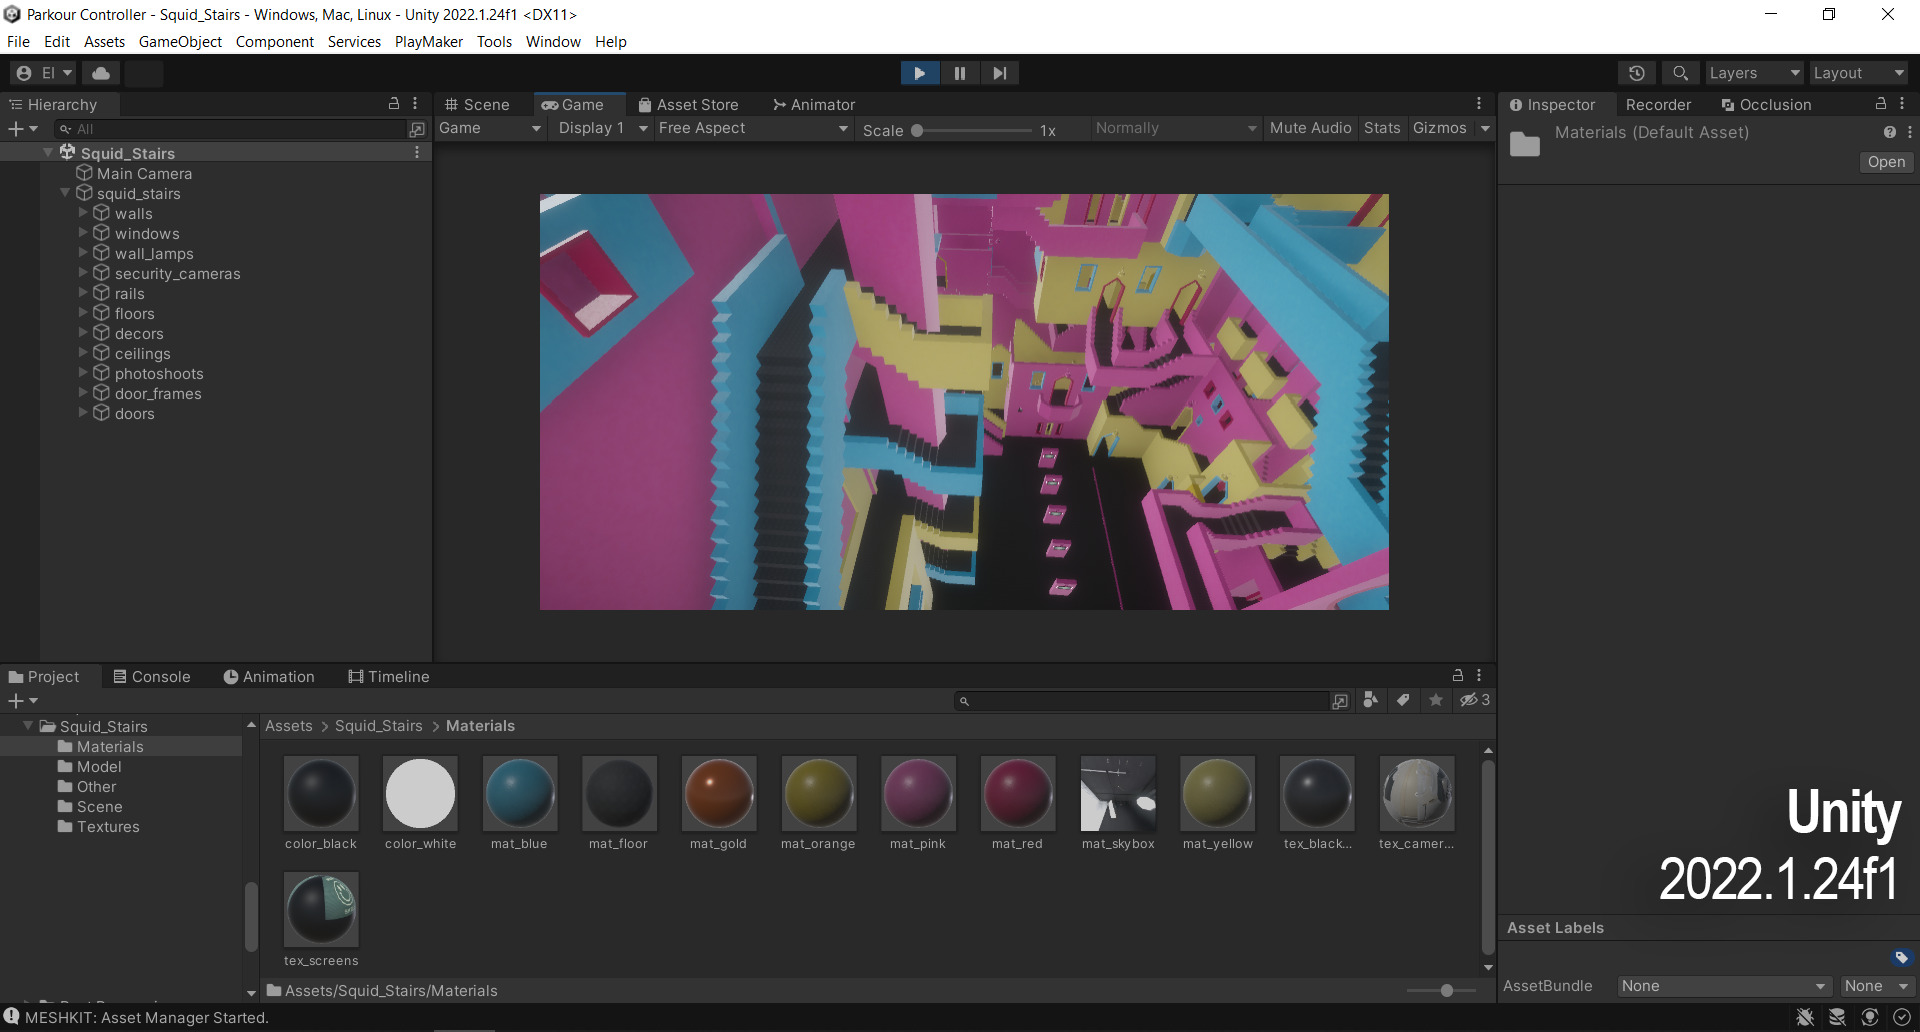Click the Play button in the toolbar

pos(920,73)
